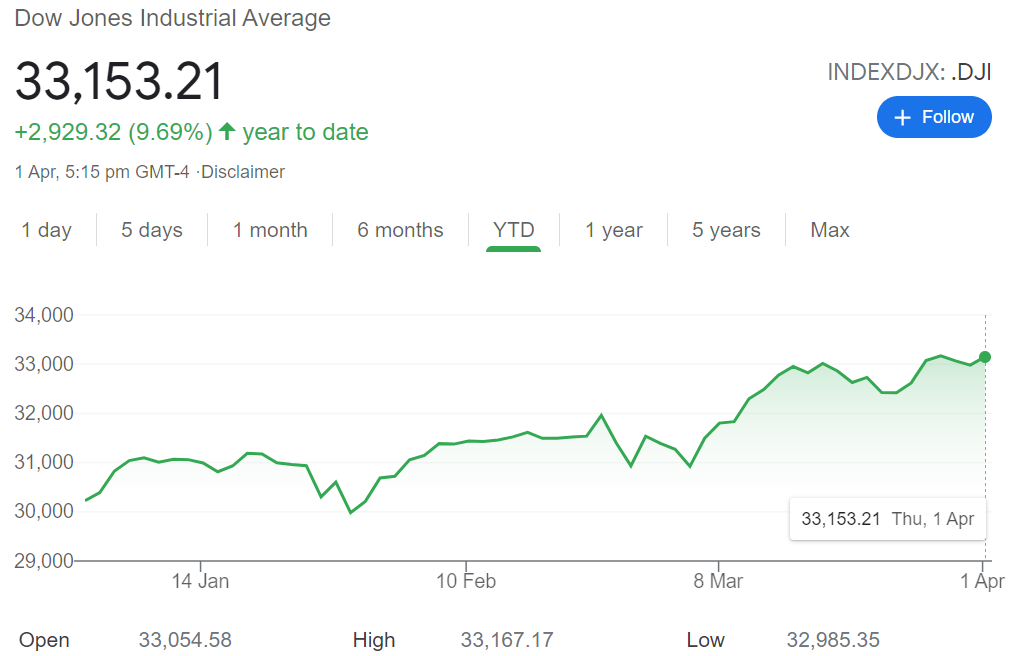Screen dimensions: 1031x656
Task: Switch to the 1 day tab
Action: coord(47,230)
